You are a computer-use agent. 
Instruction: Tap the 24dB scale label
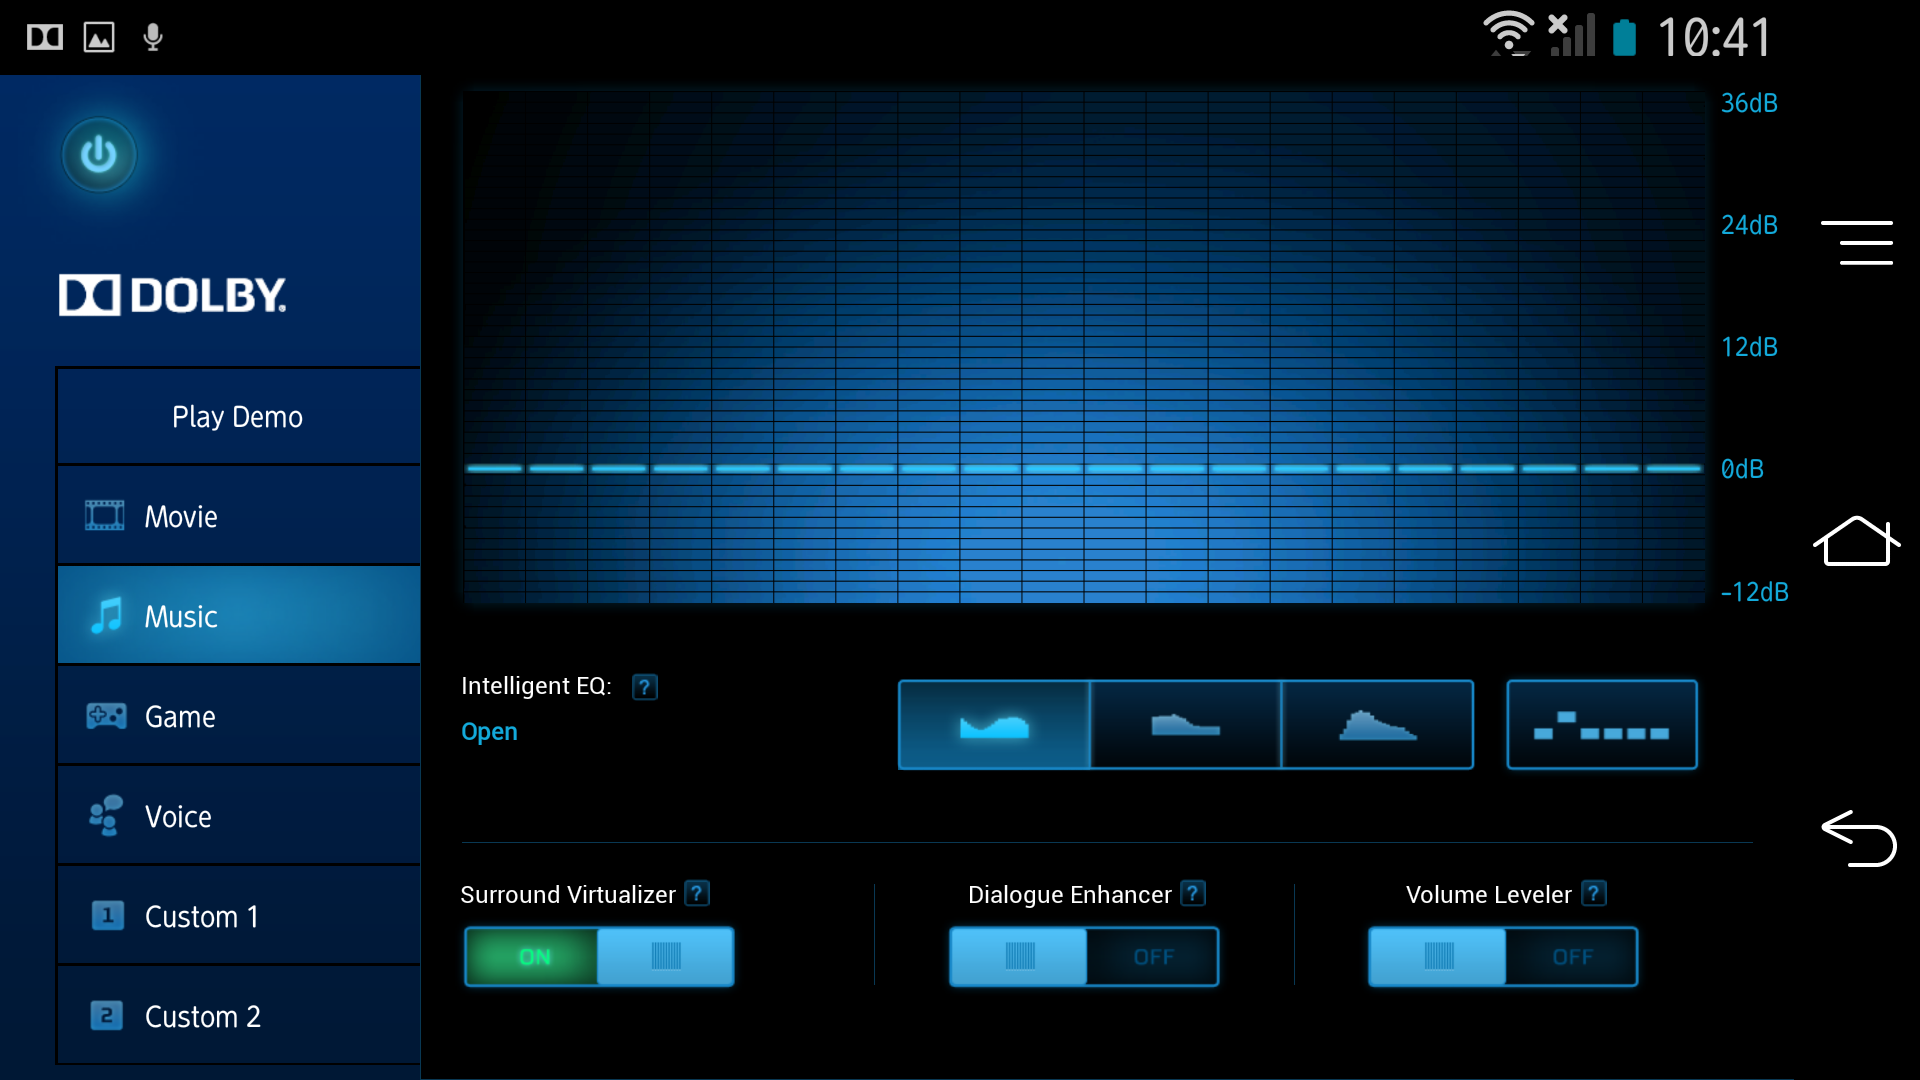coord(1749,225)
